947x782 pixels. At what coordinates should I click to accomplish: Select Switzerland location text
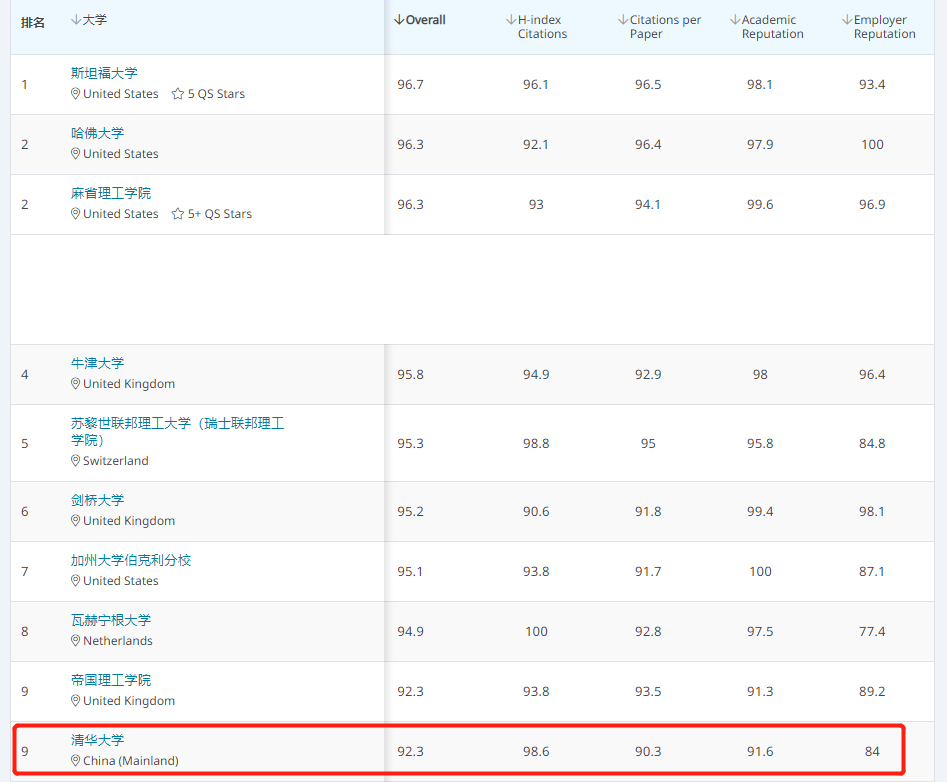(x=115, y=461)
